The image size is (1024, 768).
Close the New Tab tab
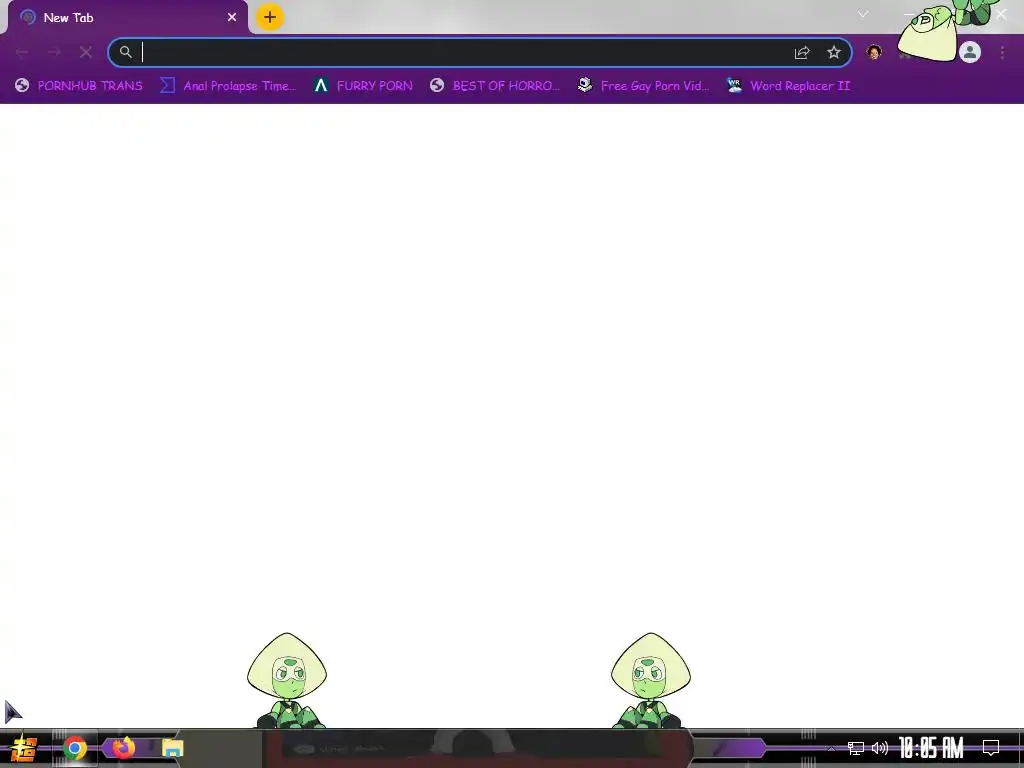pos(232,17)
